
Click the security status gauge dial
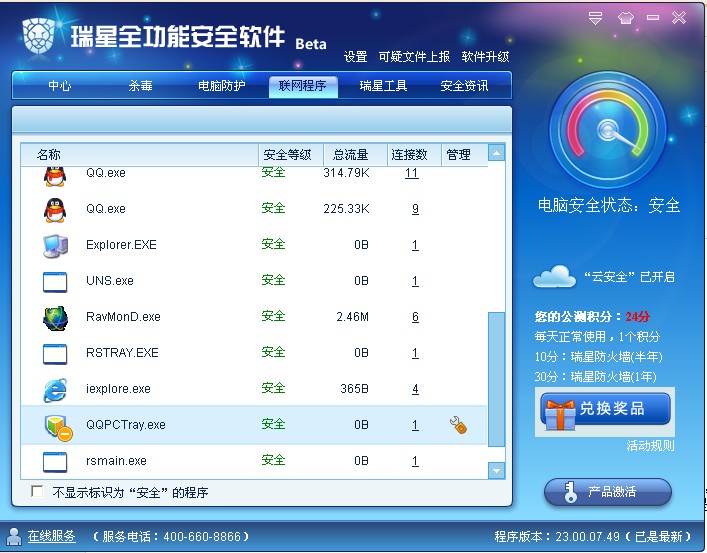(607, 130)
